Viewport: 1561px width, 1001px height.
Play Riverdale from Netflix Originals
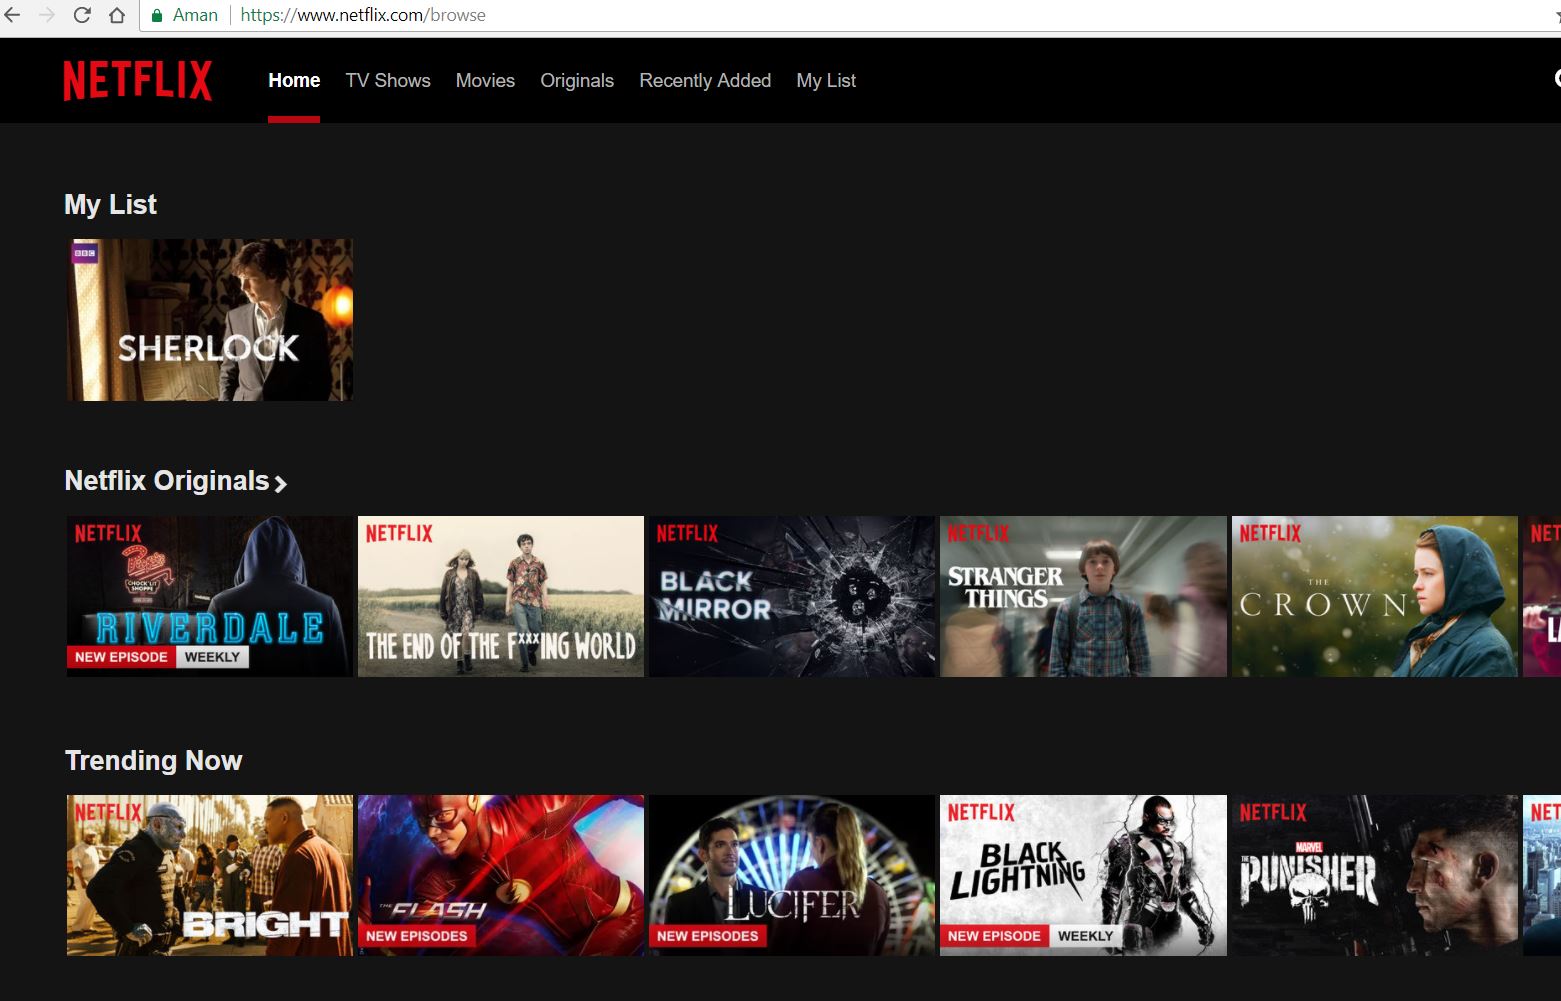(x=209, y=596)
